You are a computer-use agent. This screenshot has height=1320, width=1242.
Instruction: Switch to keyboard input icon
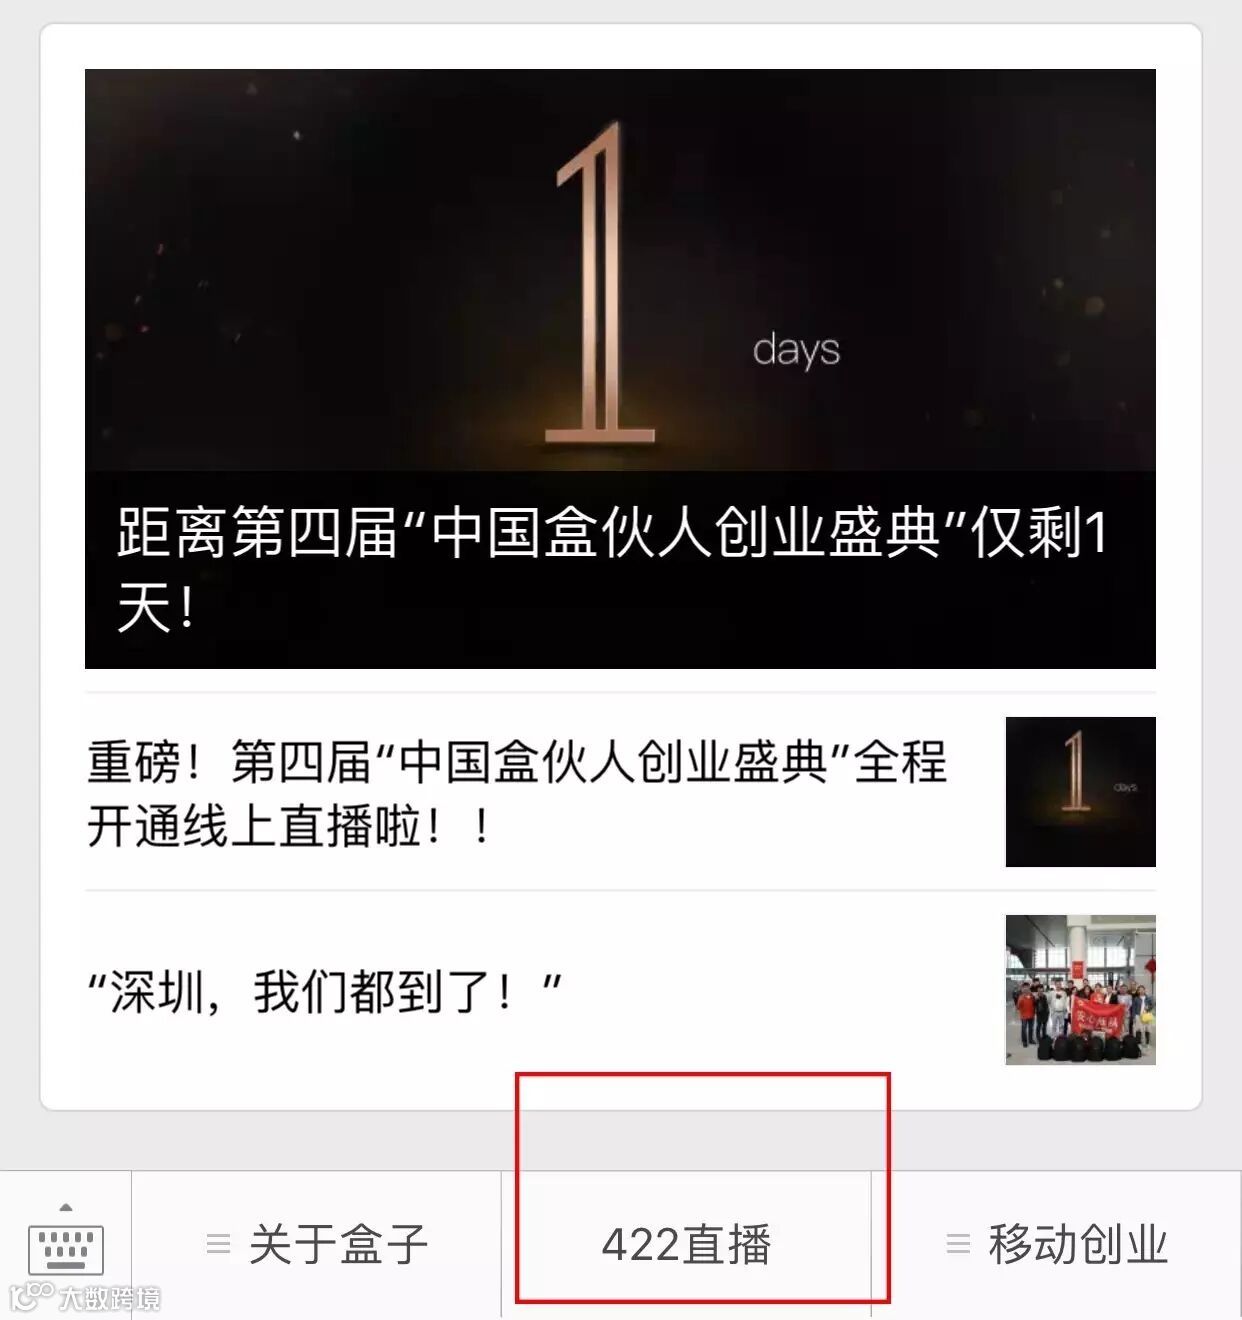[66, 1246]
